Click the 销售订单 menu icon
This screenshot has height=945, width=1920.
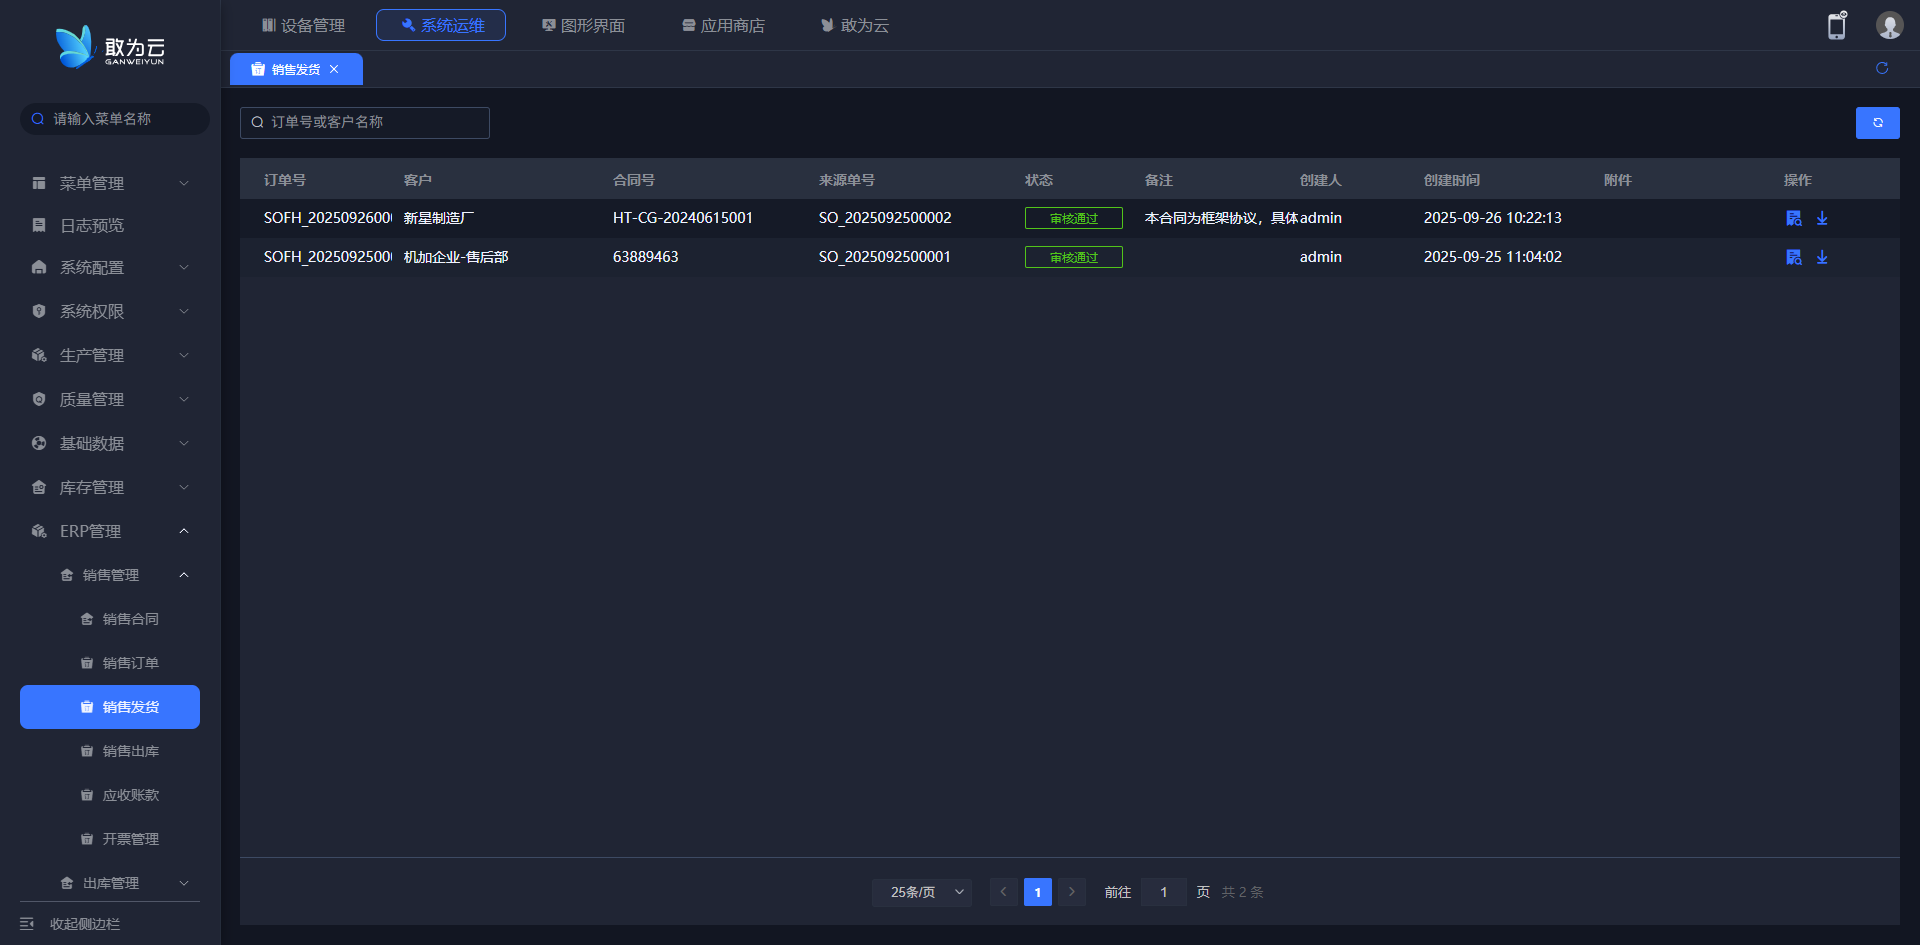click(87, 663)
